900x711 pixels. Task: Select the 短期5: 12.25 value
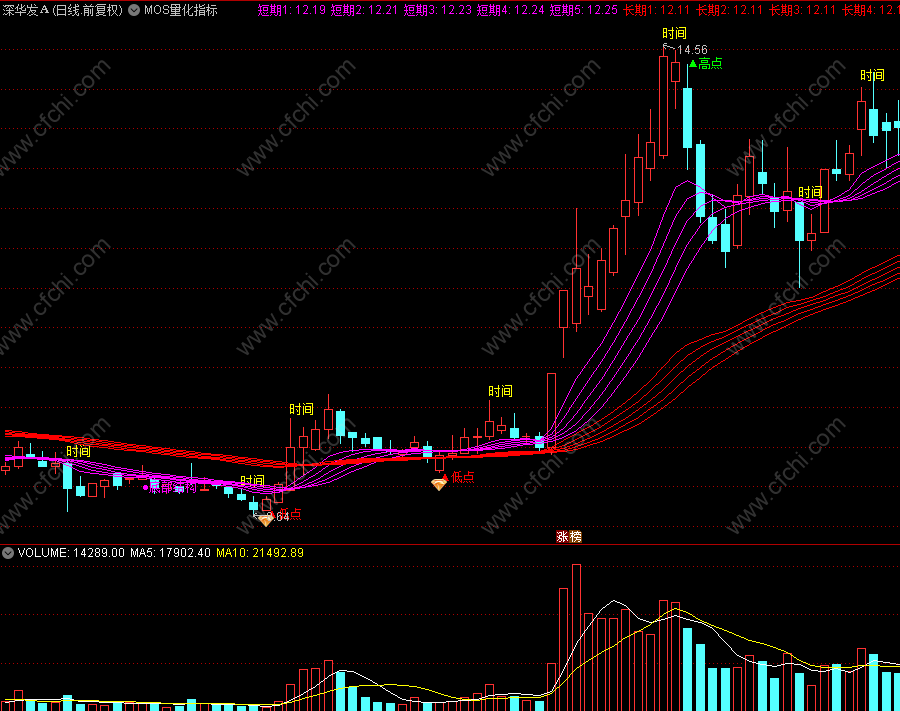click(x=584, y=10)
